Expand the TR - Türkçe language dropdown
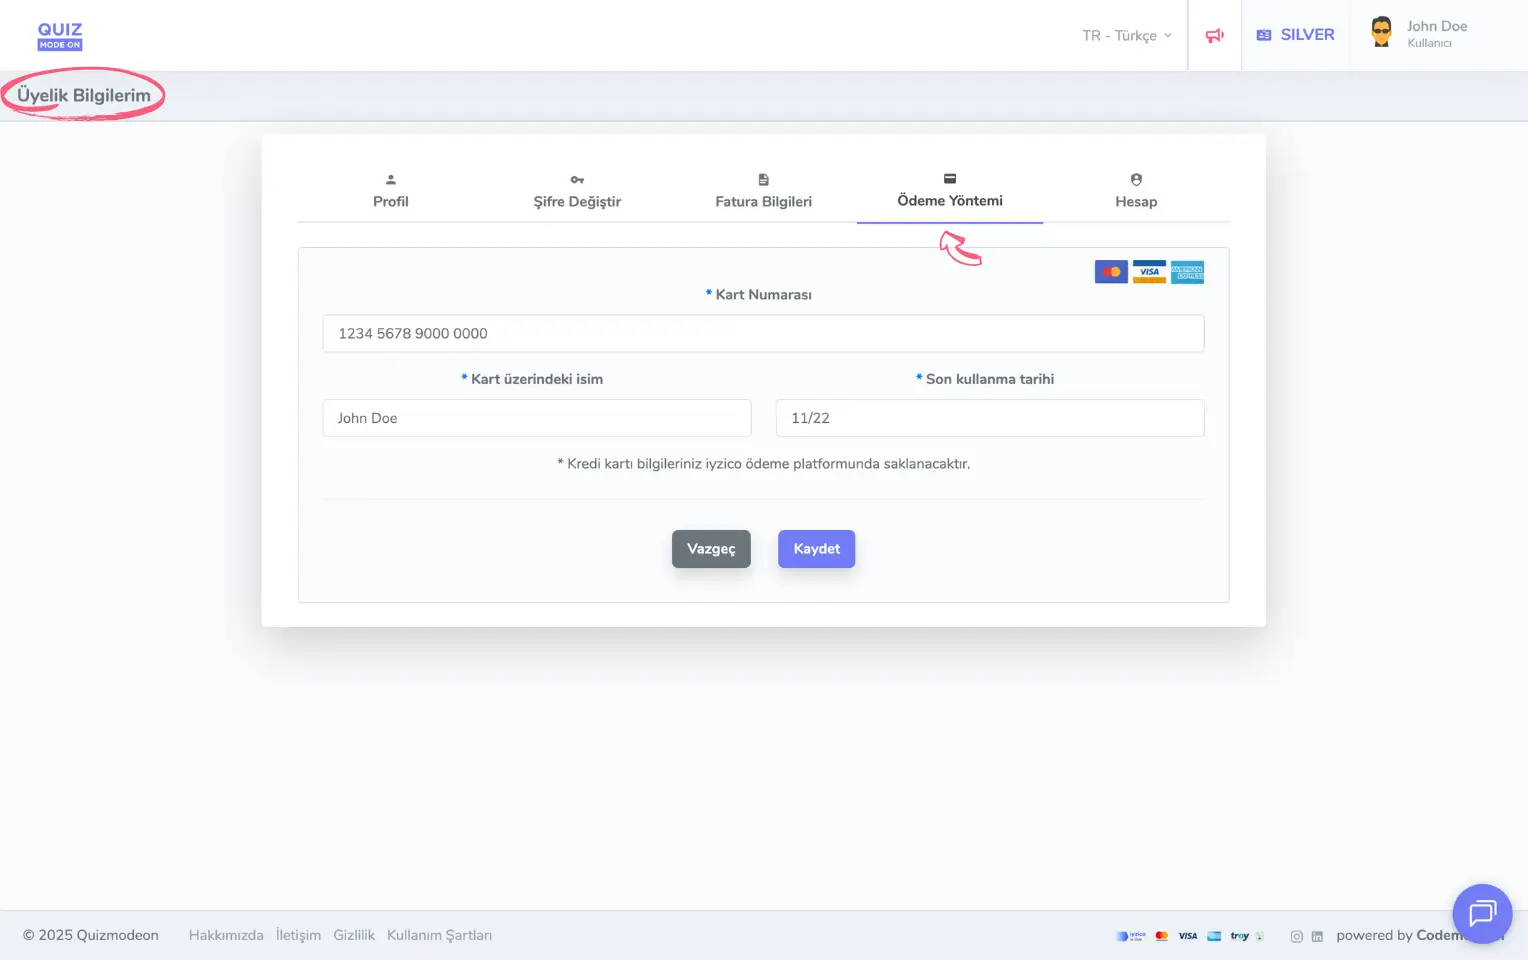 [x=1126, y=36]
